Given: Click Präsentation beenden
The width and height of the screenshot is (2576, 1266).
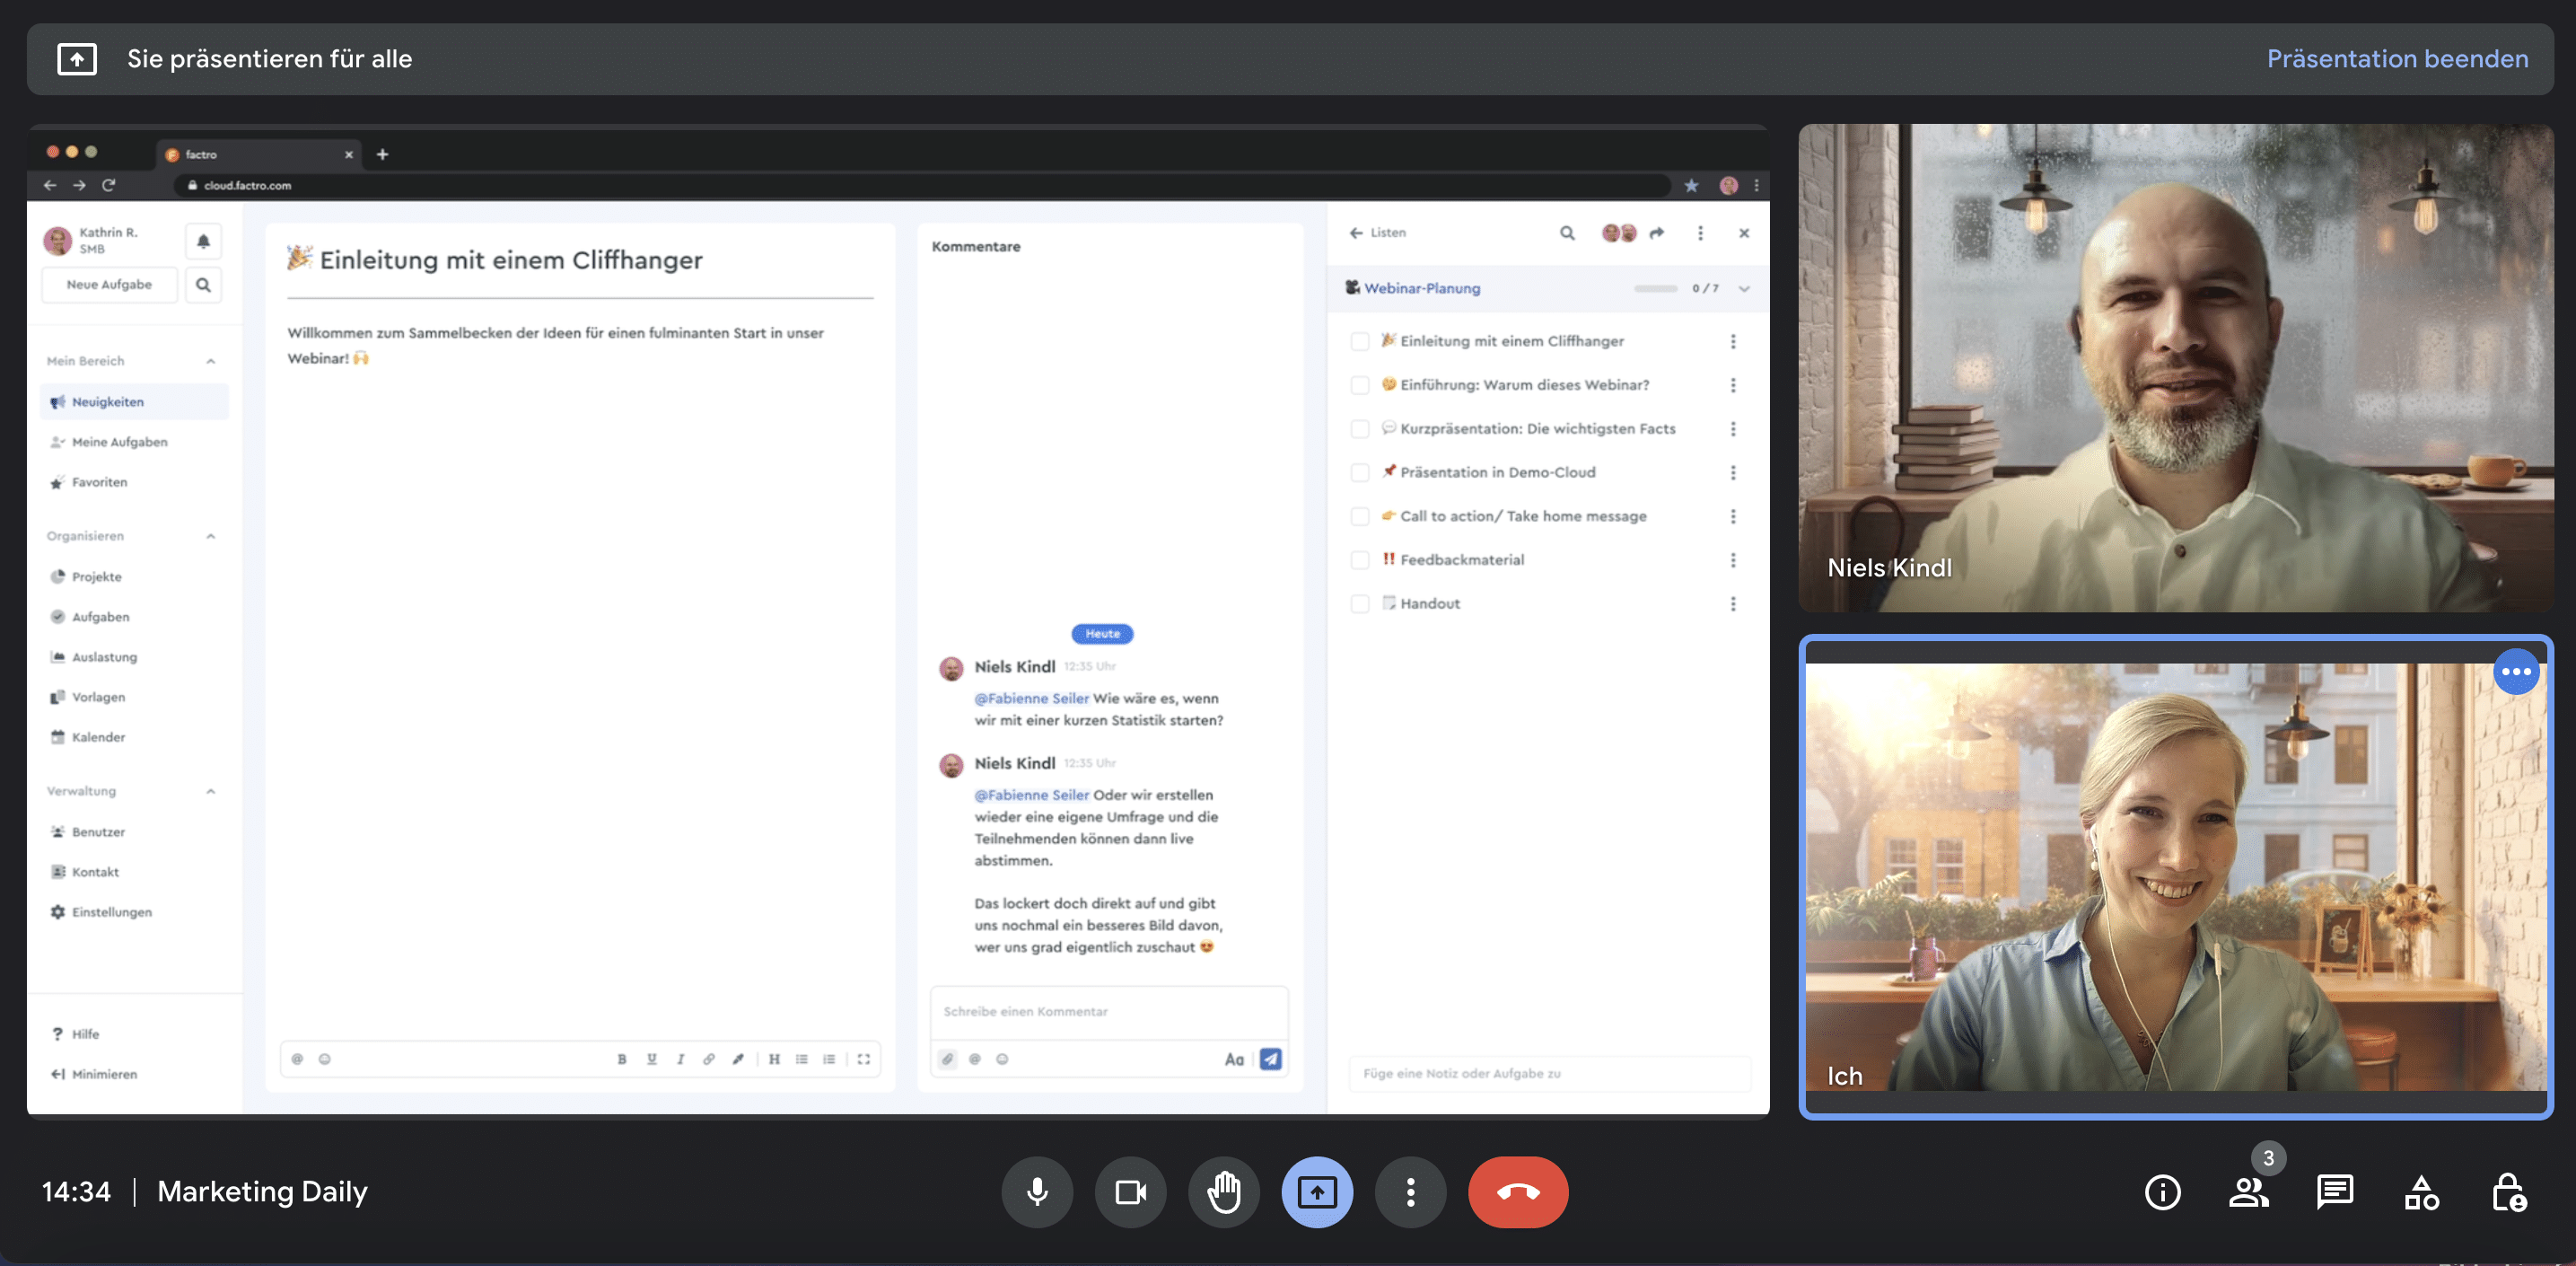Looking at the screenshot, I should click(x=2397, y=58).
